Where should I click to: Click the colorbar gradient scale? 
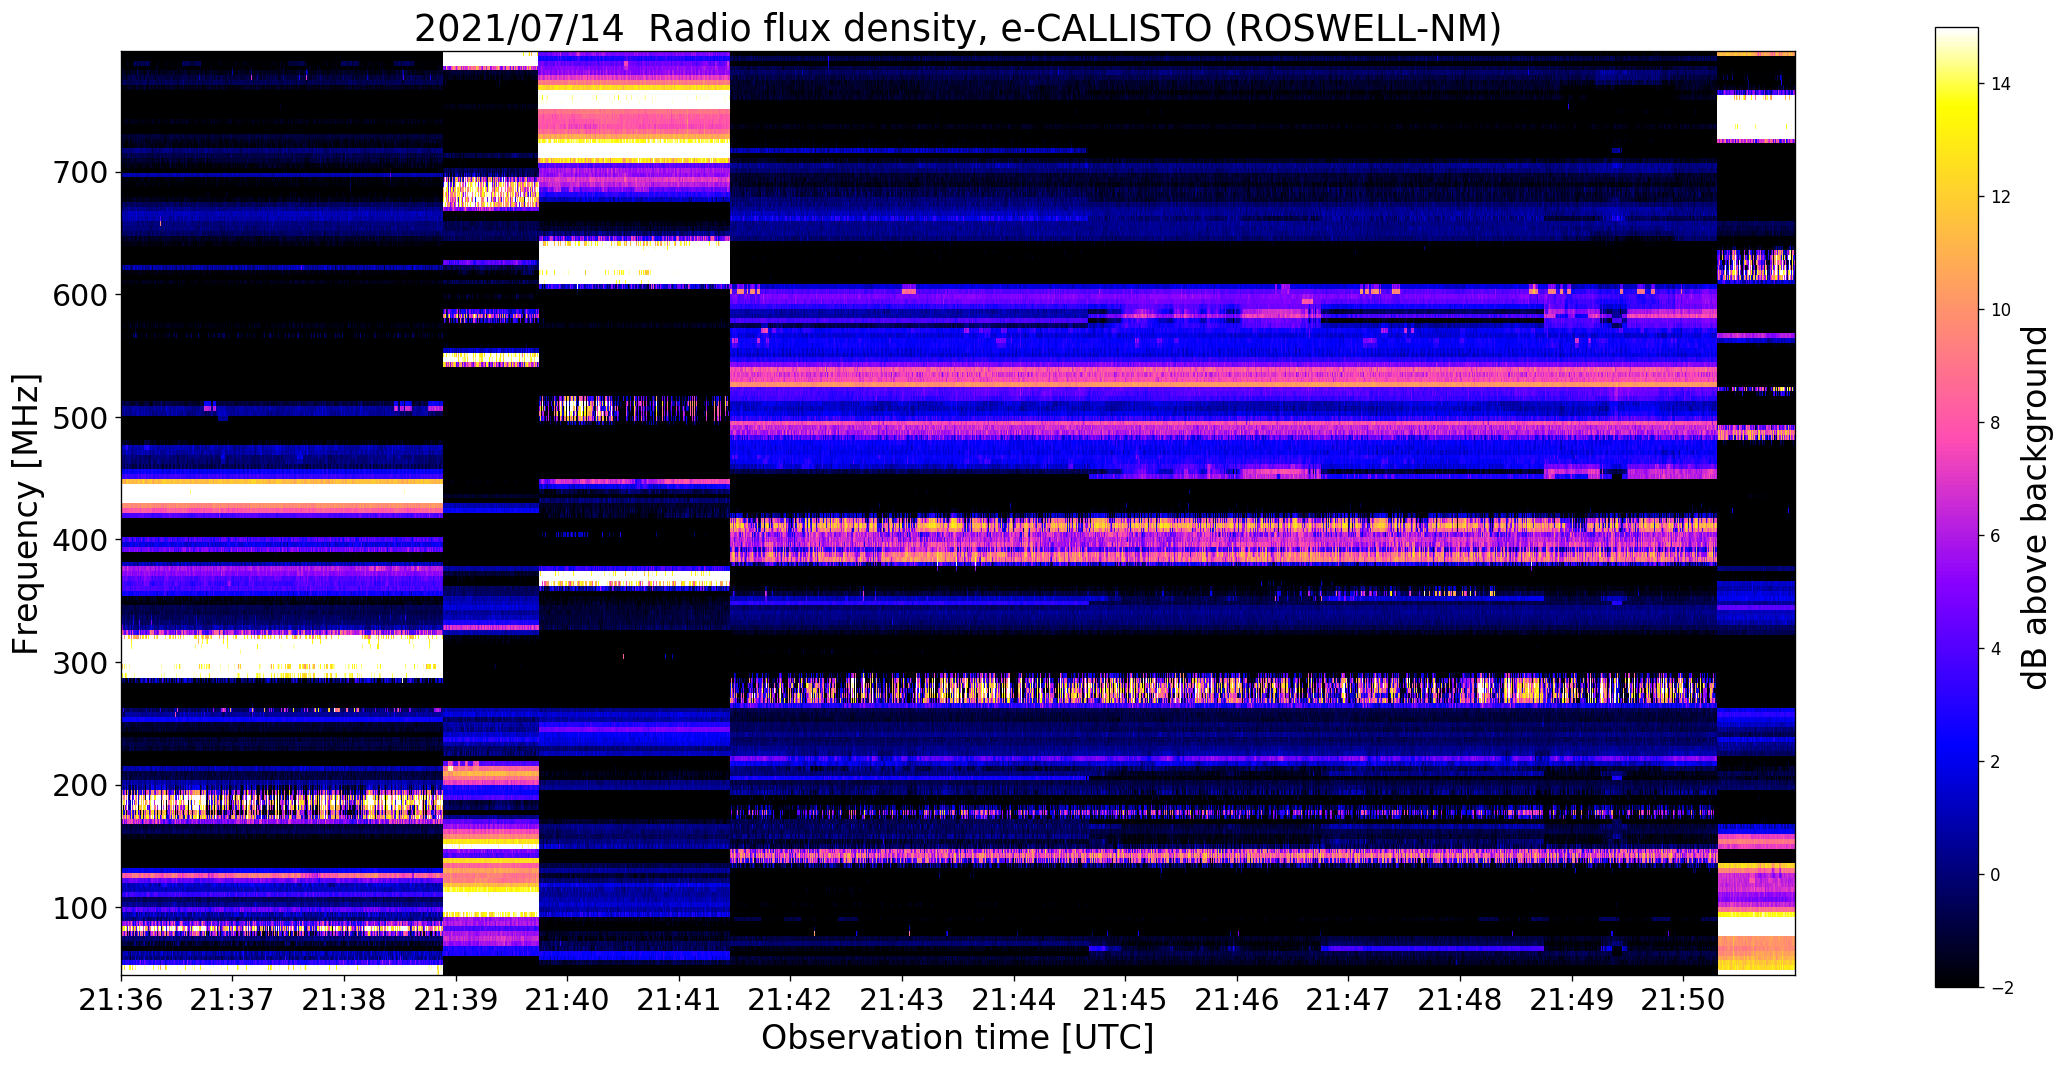1957,507
